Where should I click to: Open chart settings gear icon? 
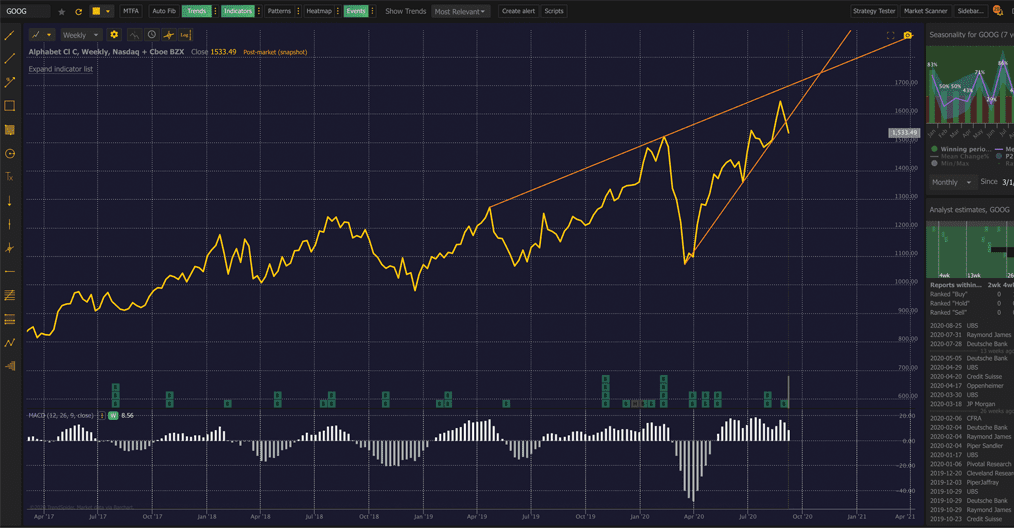114,35
